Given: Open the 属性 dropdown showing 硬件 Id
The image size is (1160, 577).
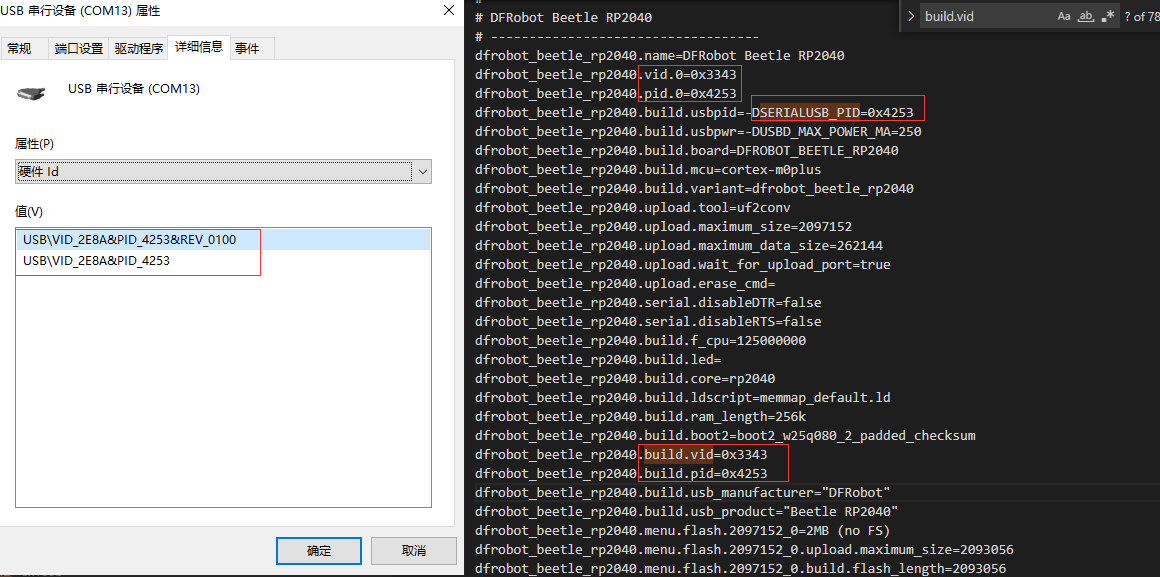Looking at the screenshot, I should (223, 172).
